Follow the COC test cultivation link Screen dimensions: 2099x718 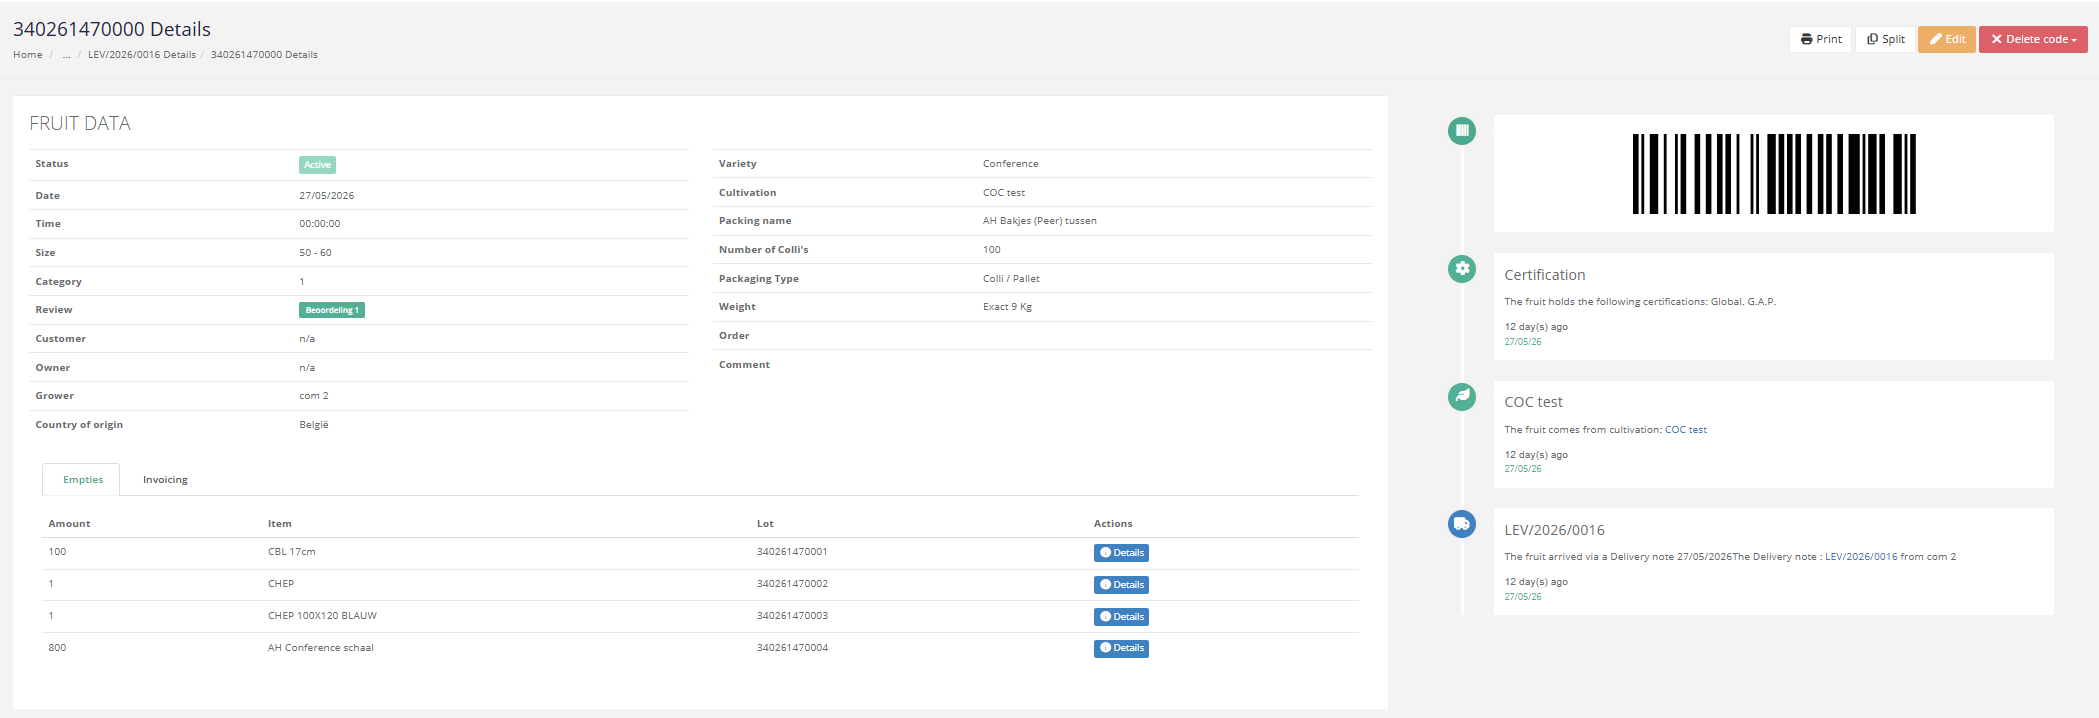[1686, 430]
